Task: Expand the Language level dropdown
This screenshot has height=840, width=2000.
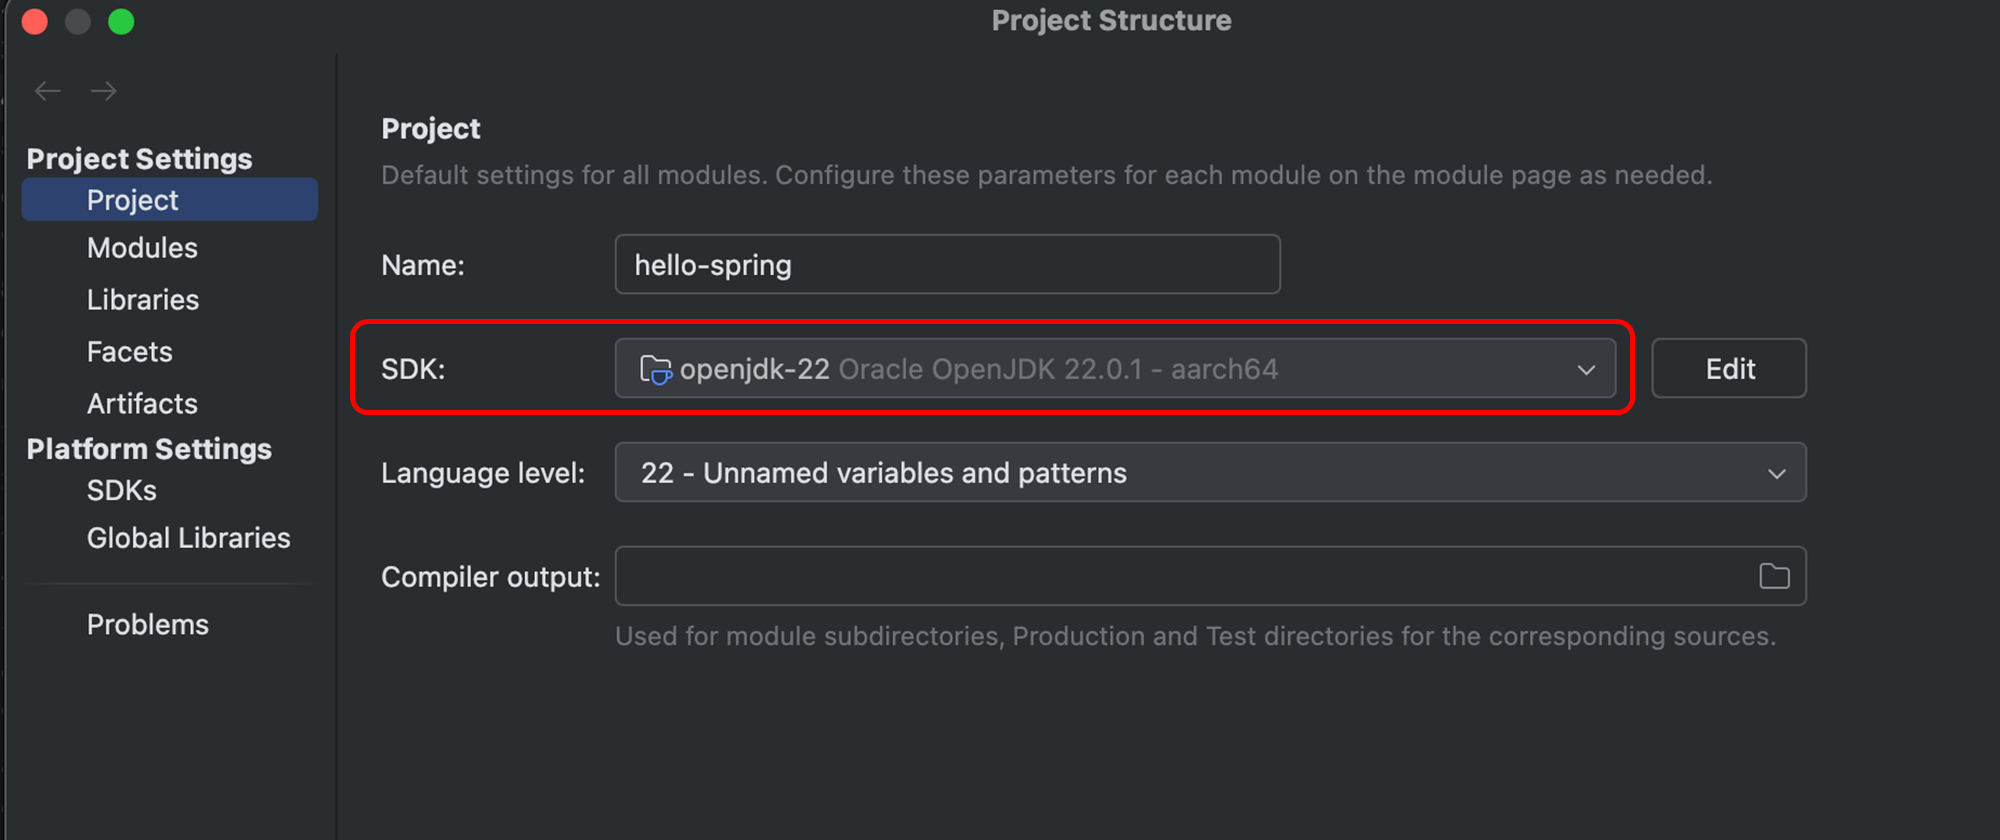Action: pyautogui.click(x=1210, y=473)
